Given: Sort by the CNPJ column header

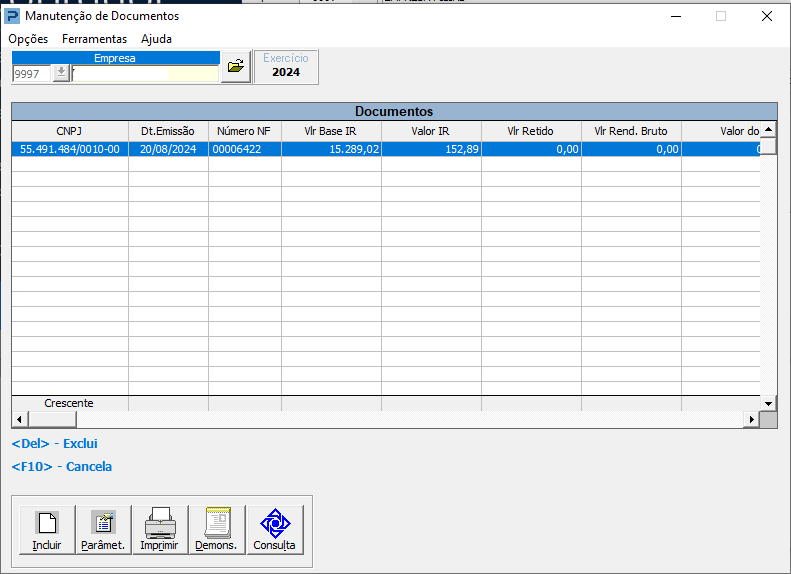Looking at the screenshot, I should coord(70,131).
